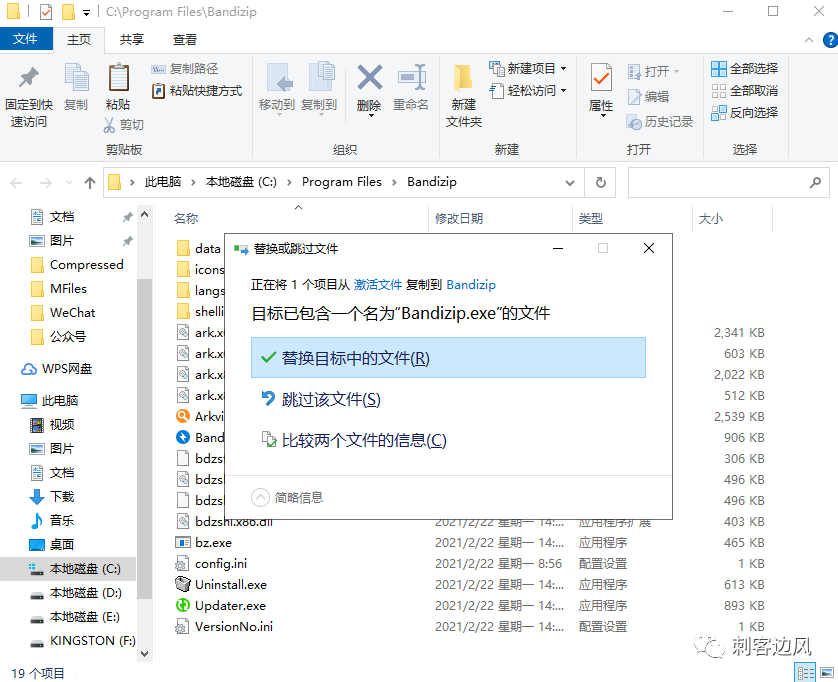The image size is (838, 682).
Task: Select VersionNo.ini file
Action: 224,626
